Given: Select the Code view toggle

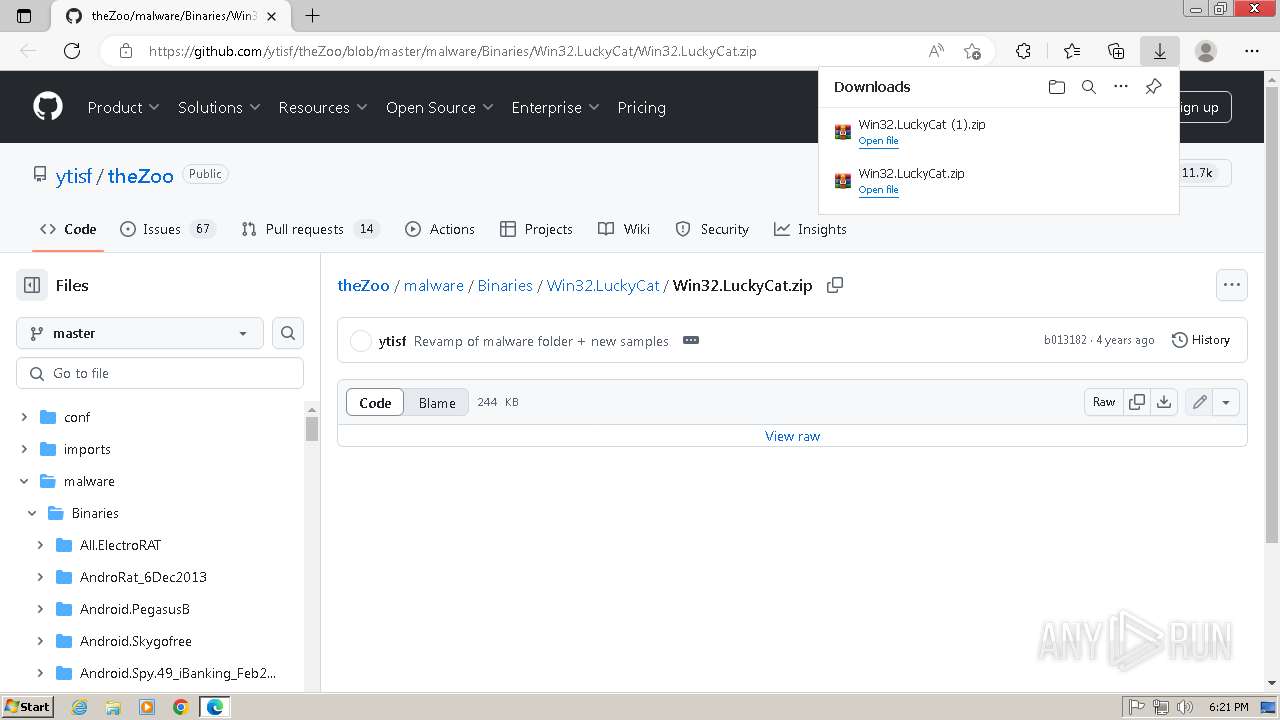Looking at the screenshot, I should click(x=375, y=402).
